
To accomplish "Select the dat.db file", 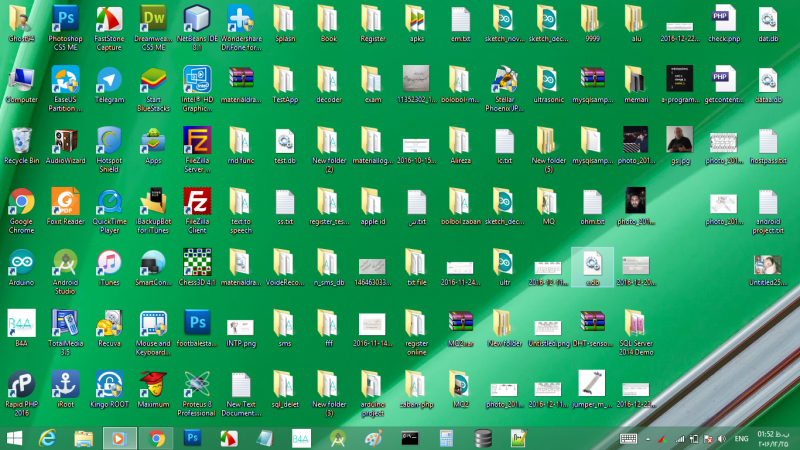I will pyautogui.click(x=768, y=23).
